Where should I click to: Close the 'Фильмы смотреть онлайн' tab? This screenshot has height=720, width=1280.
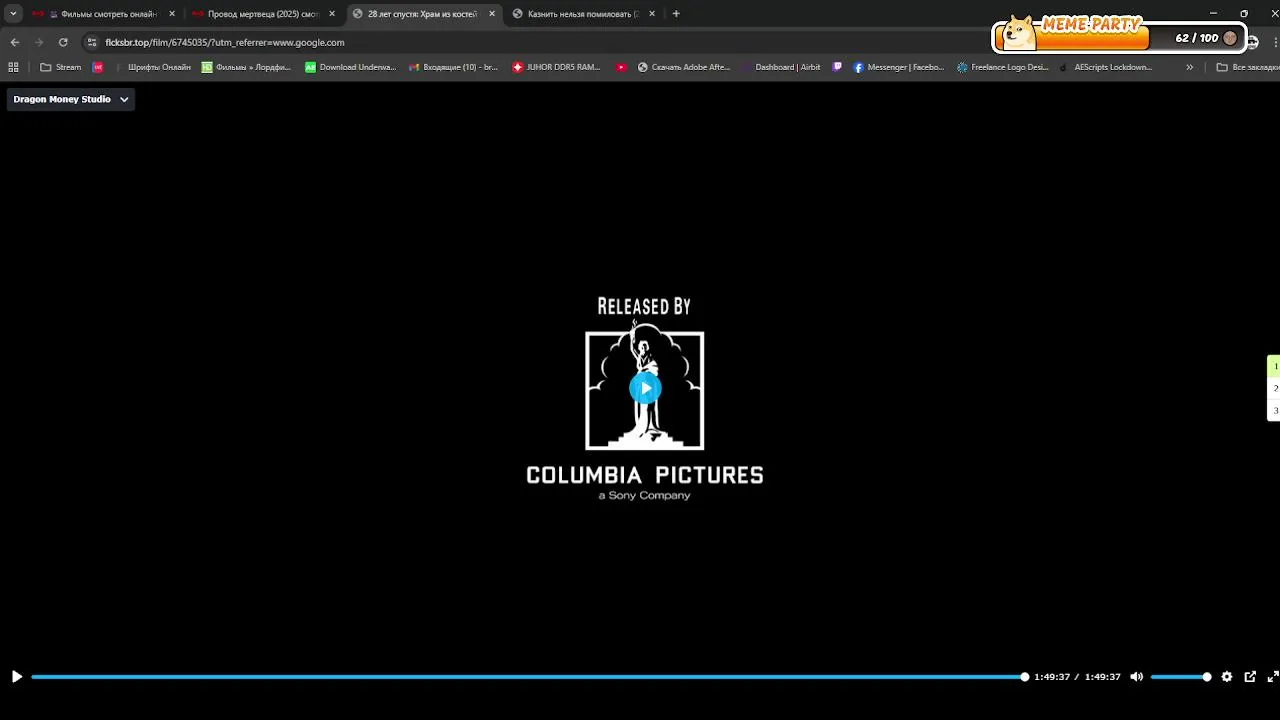[172, 14]
